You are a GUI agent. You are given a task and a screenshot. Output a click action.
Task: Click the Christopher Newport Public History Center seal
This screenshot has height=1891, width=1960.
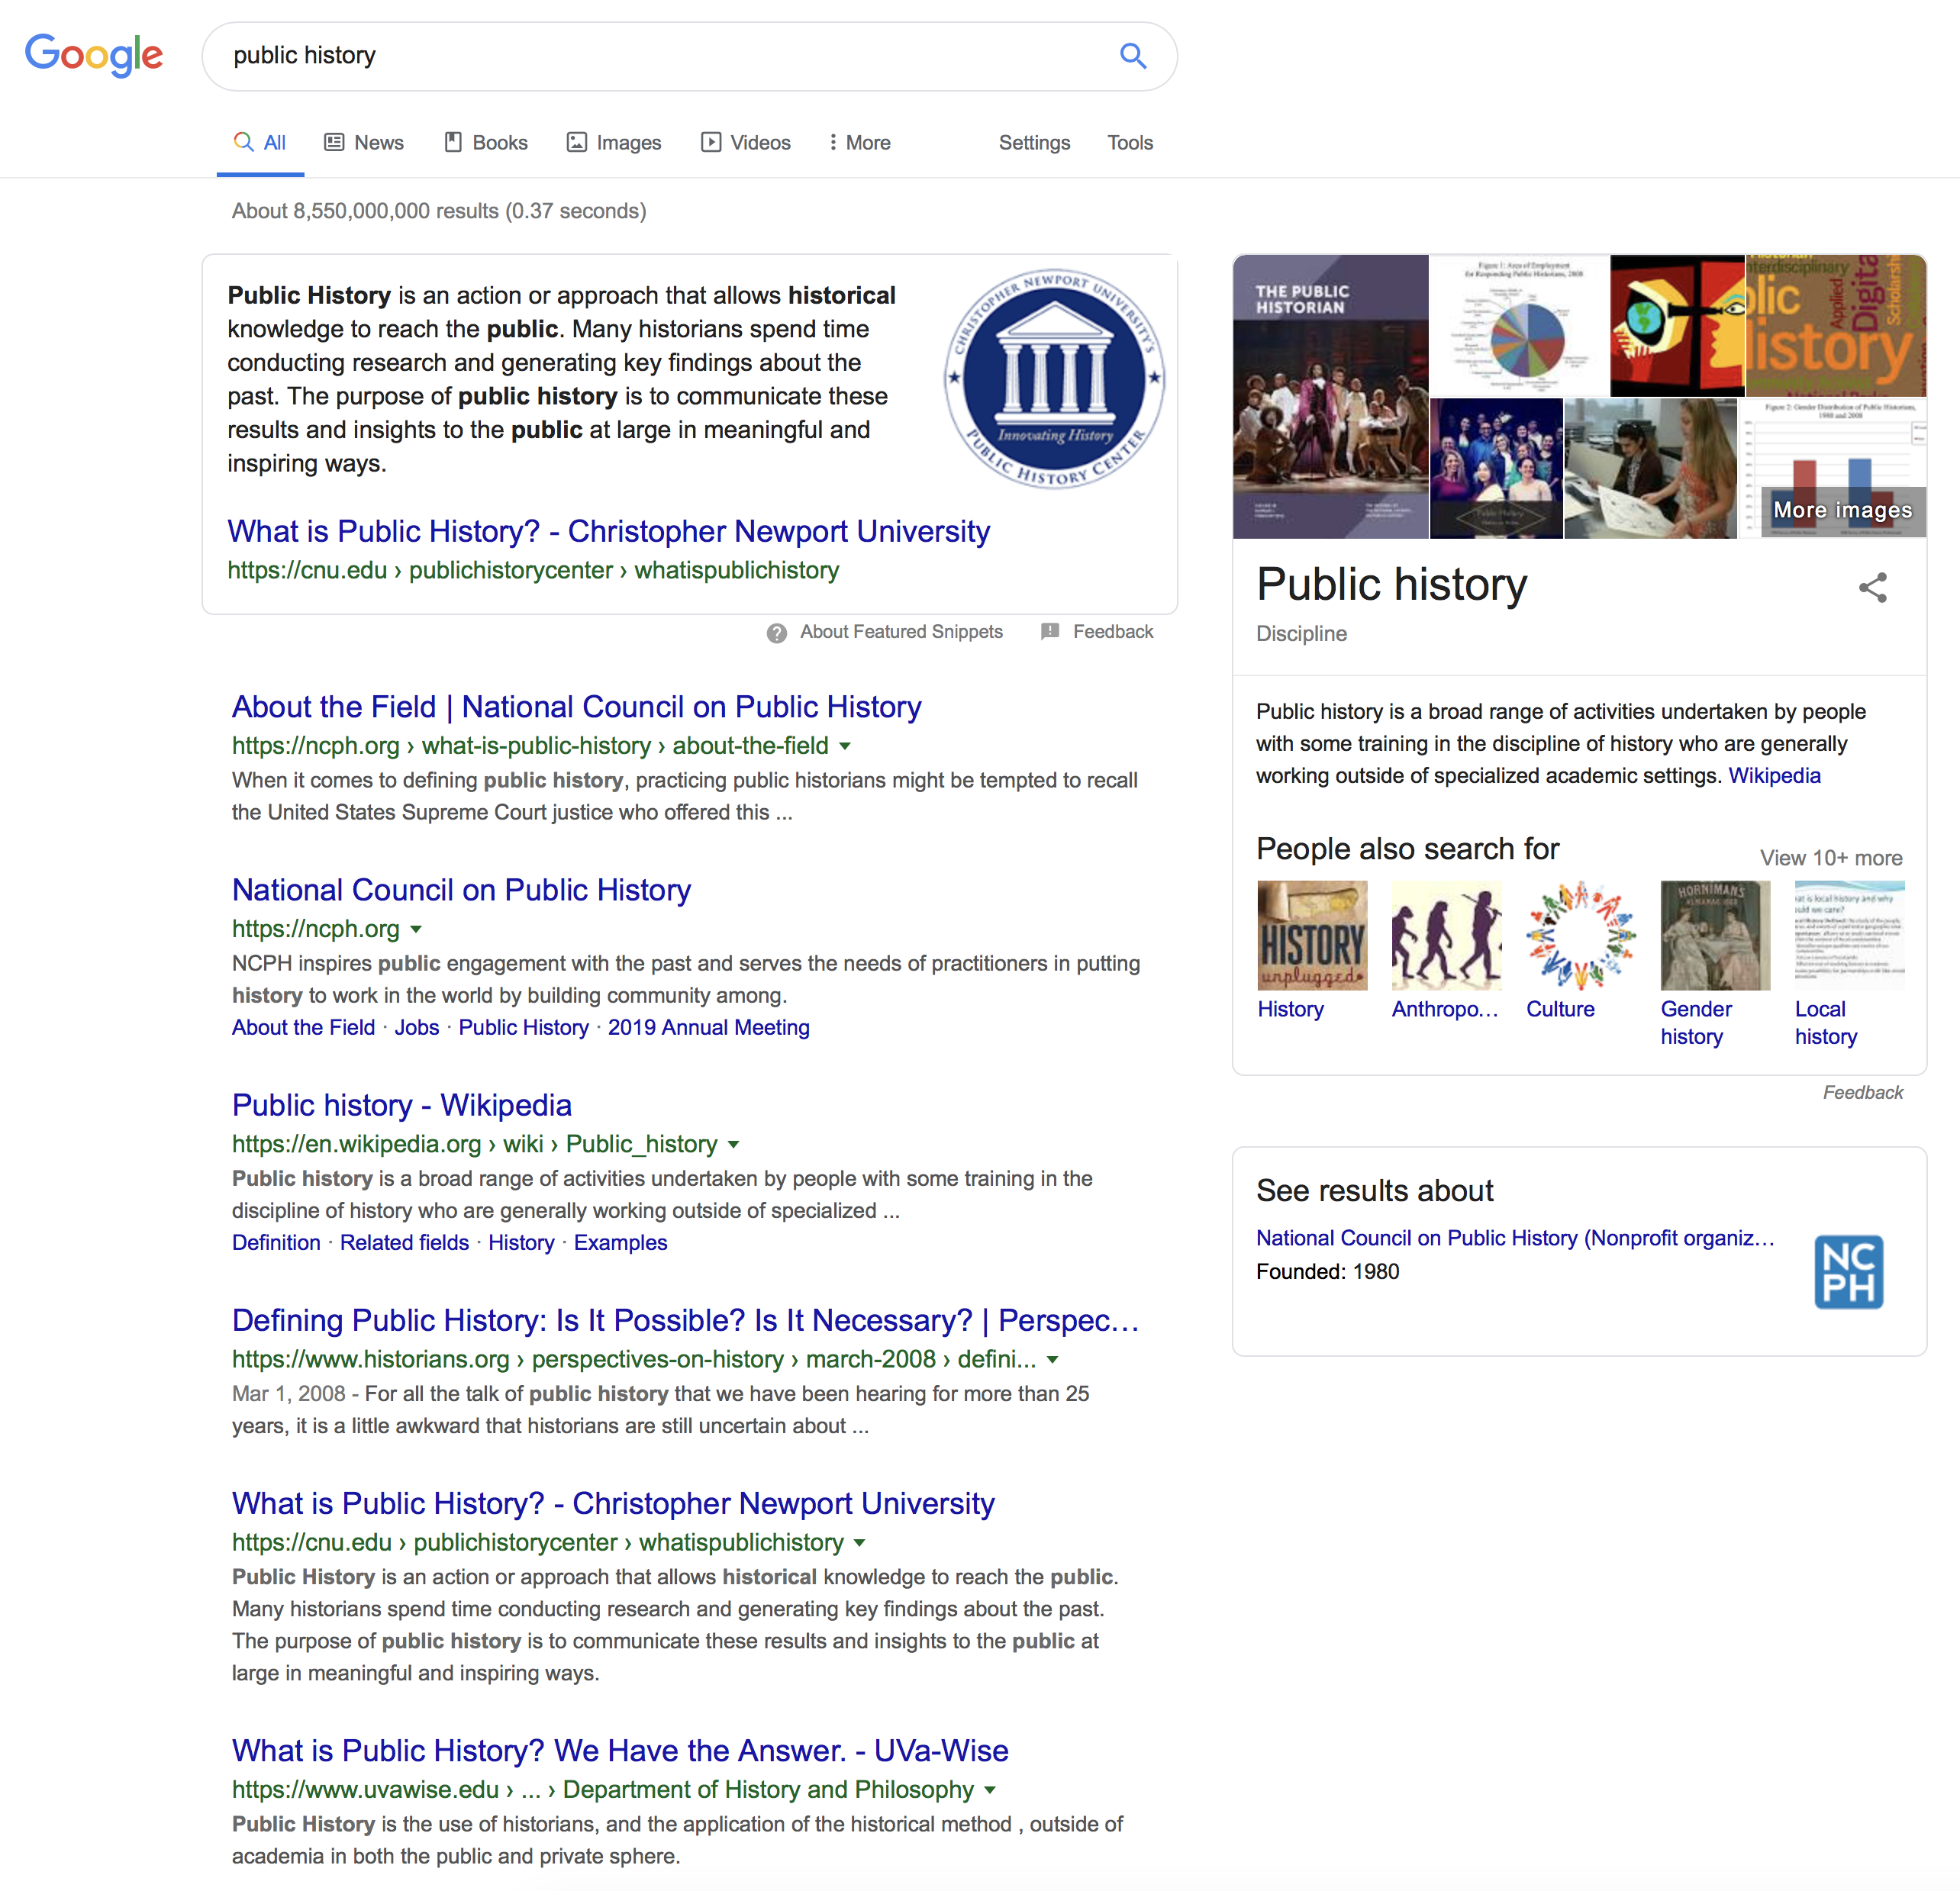1054,378
